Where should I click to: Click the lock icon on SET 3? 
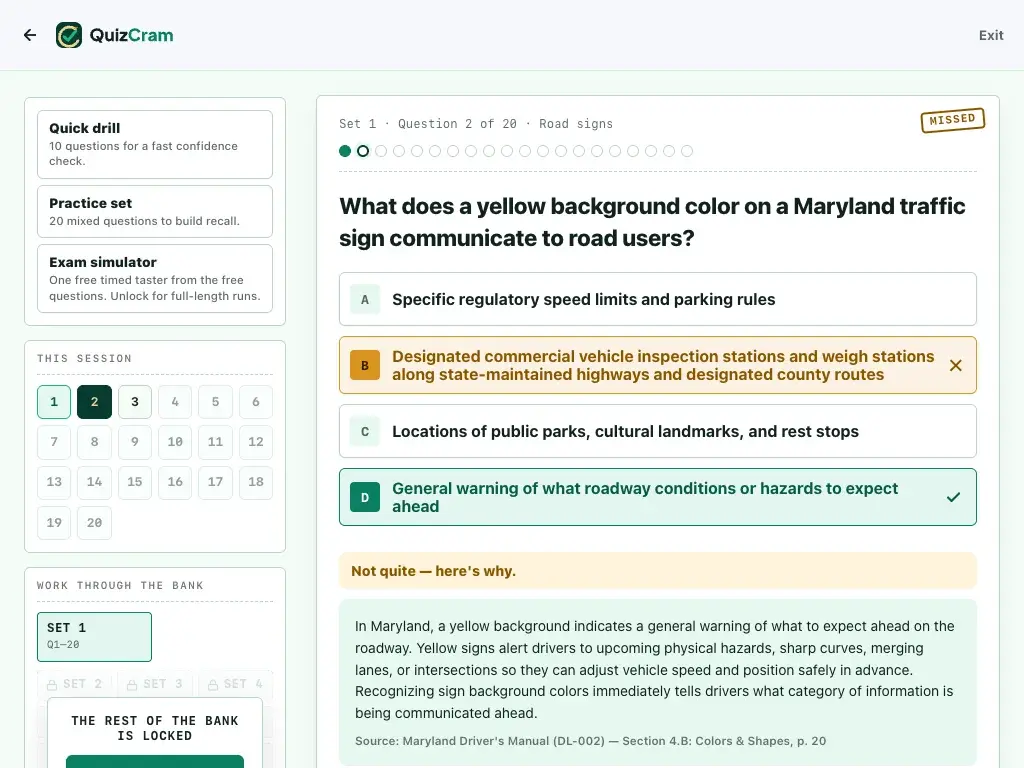pos(132,684)
